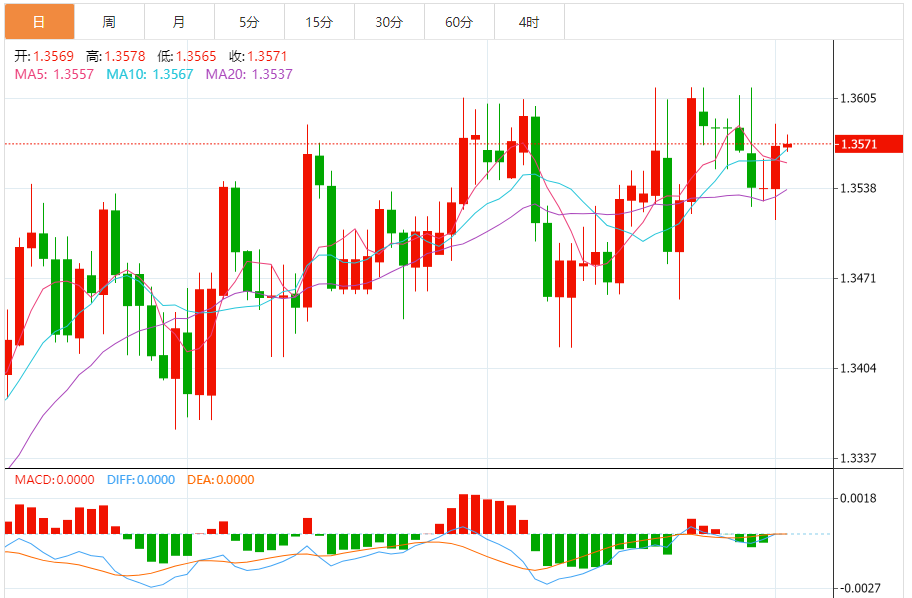Click the MACD:0.0000 label
Image resolution: width=912 pixels, height=598 pixels.
point(55,480)
